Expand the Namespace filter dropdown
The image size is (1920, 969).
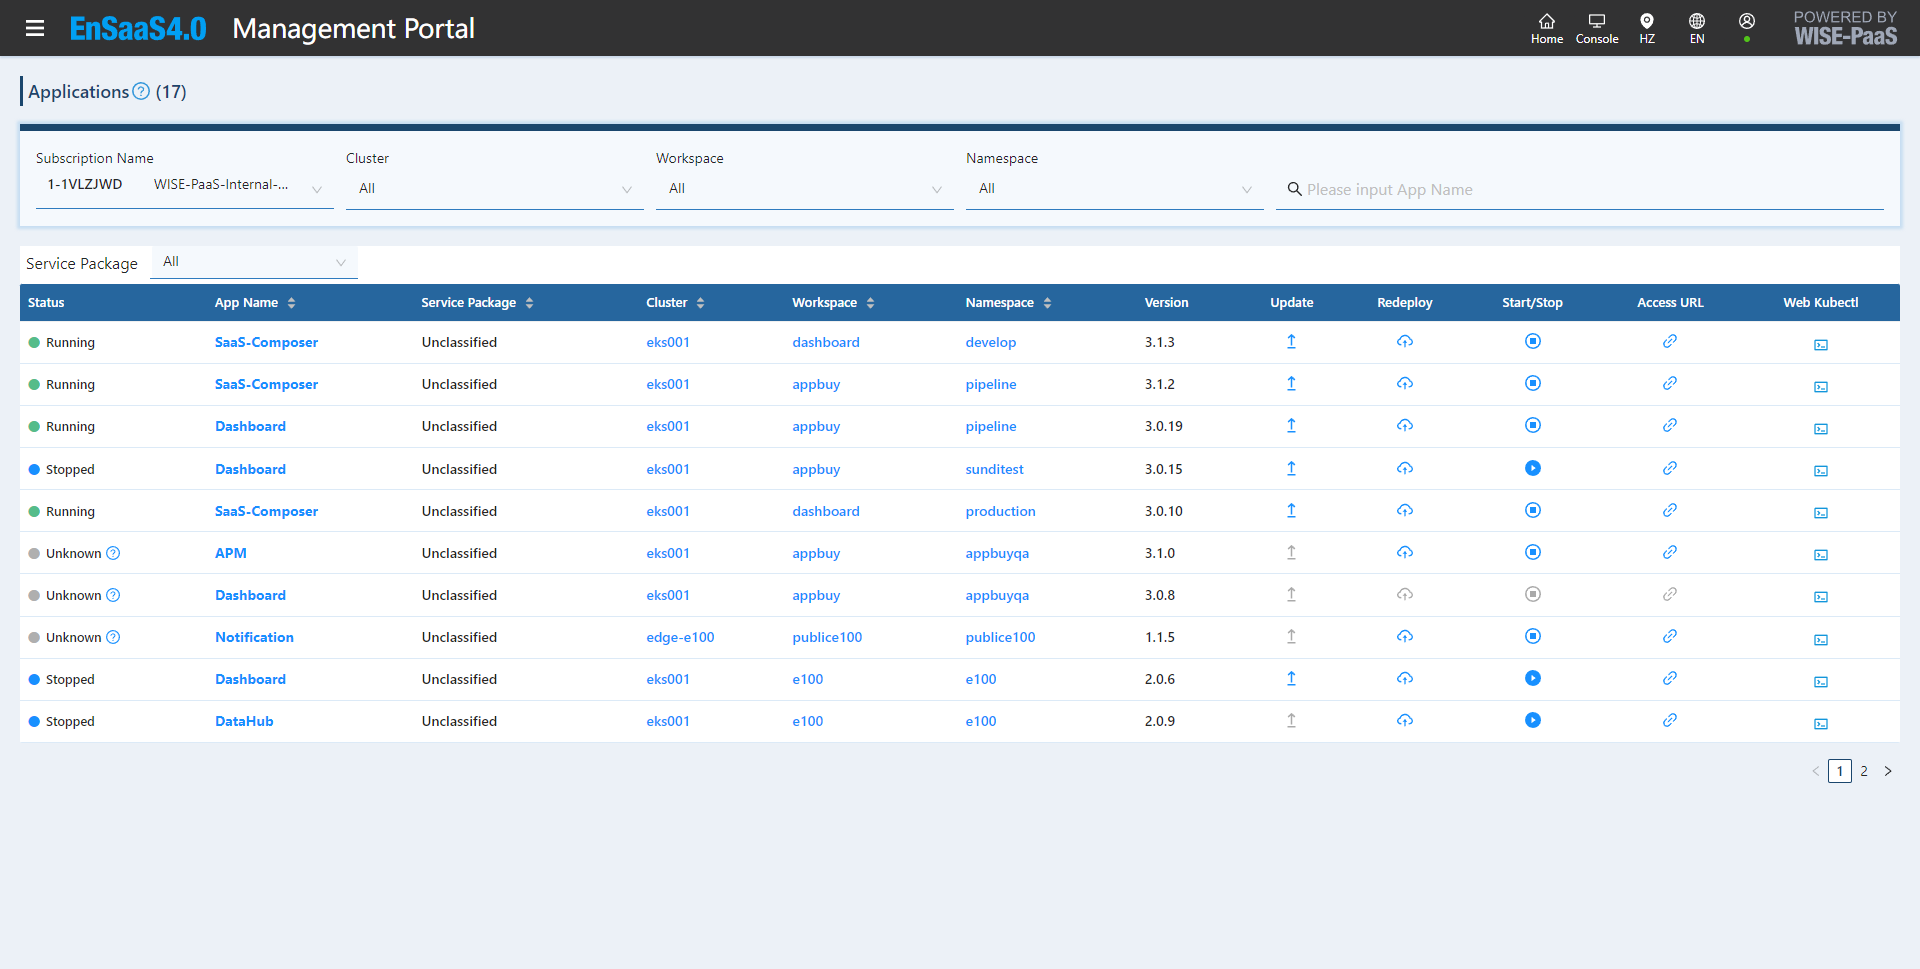pyautogui.click(x=1114, y=189)
